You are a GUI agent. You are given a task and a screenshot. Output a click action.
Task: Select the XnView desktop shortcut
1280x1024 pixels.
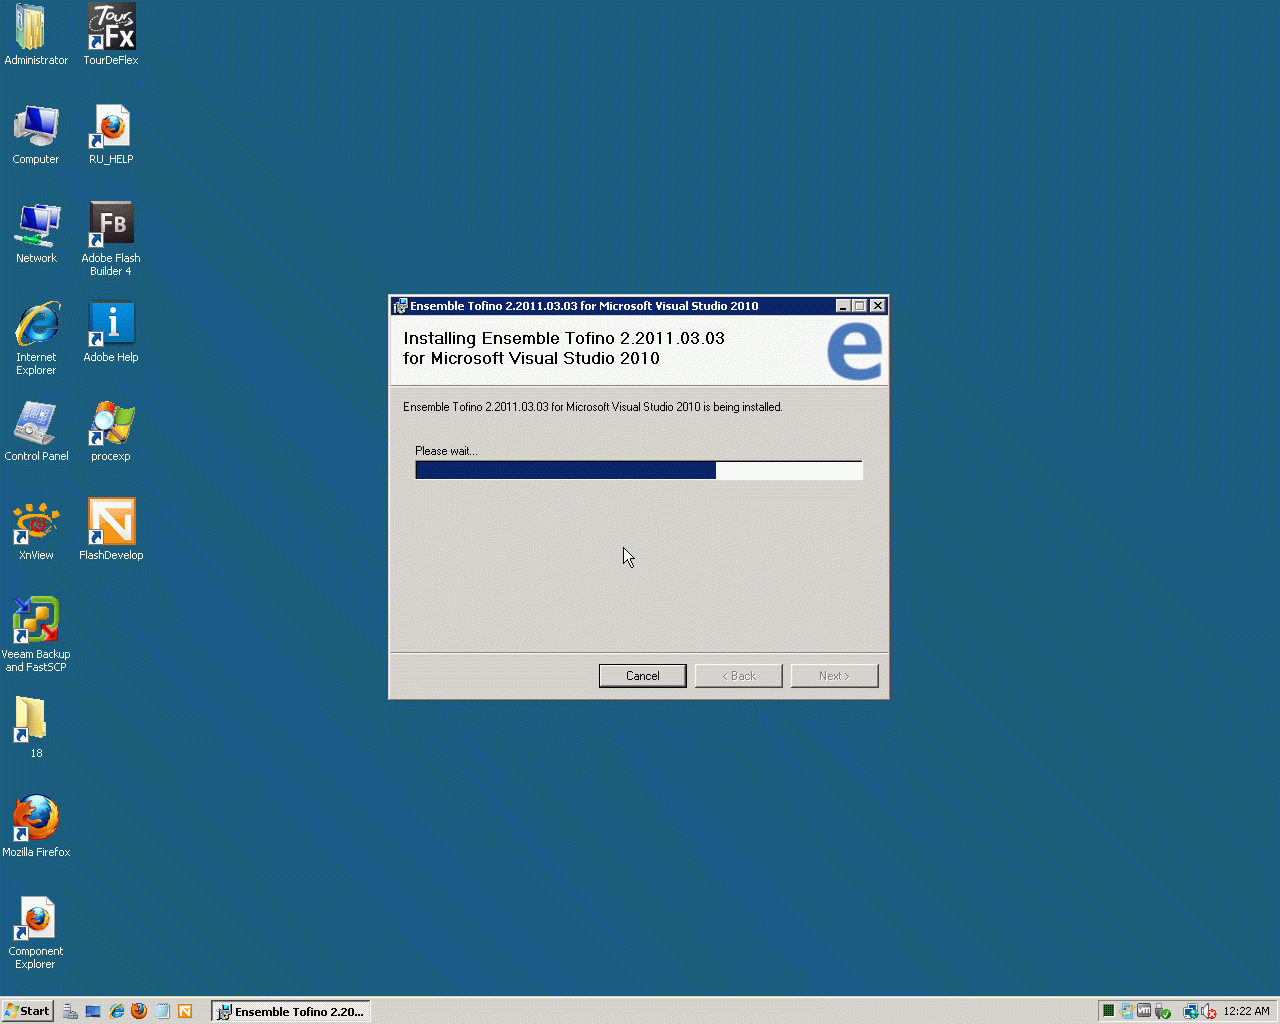point(36,530)
